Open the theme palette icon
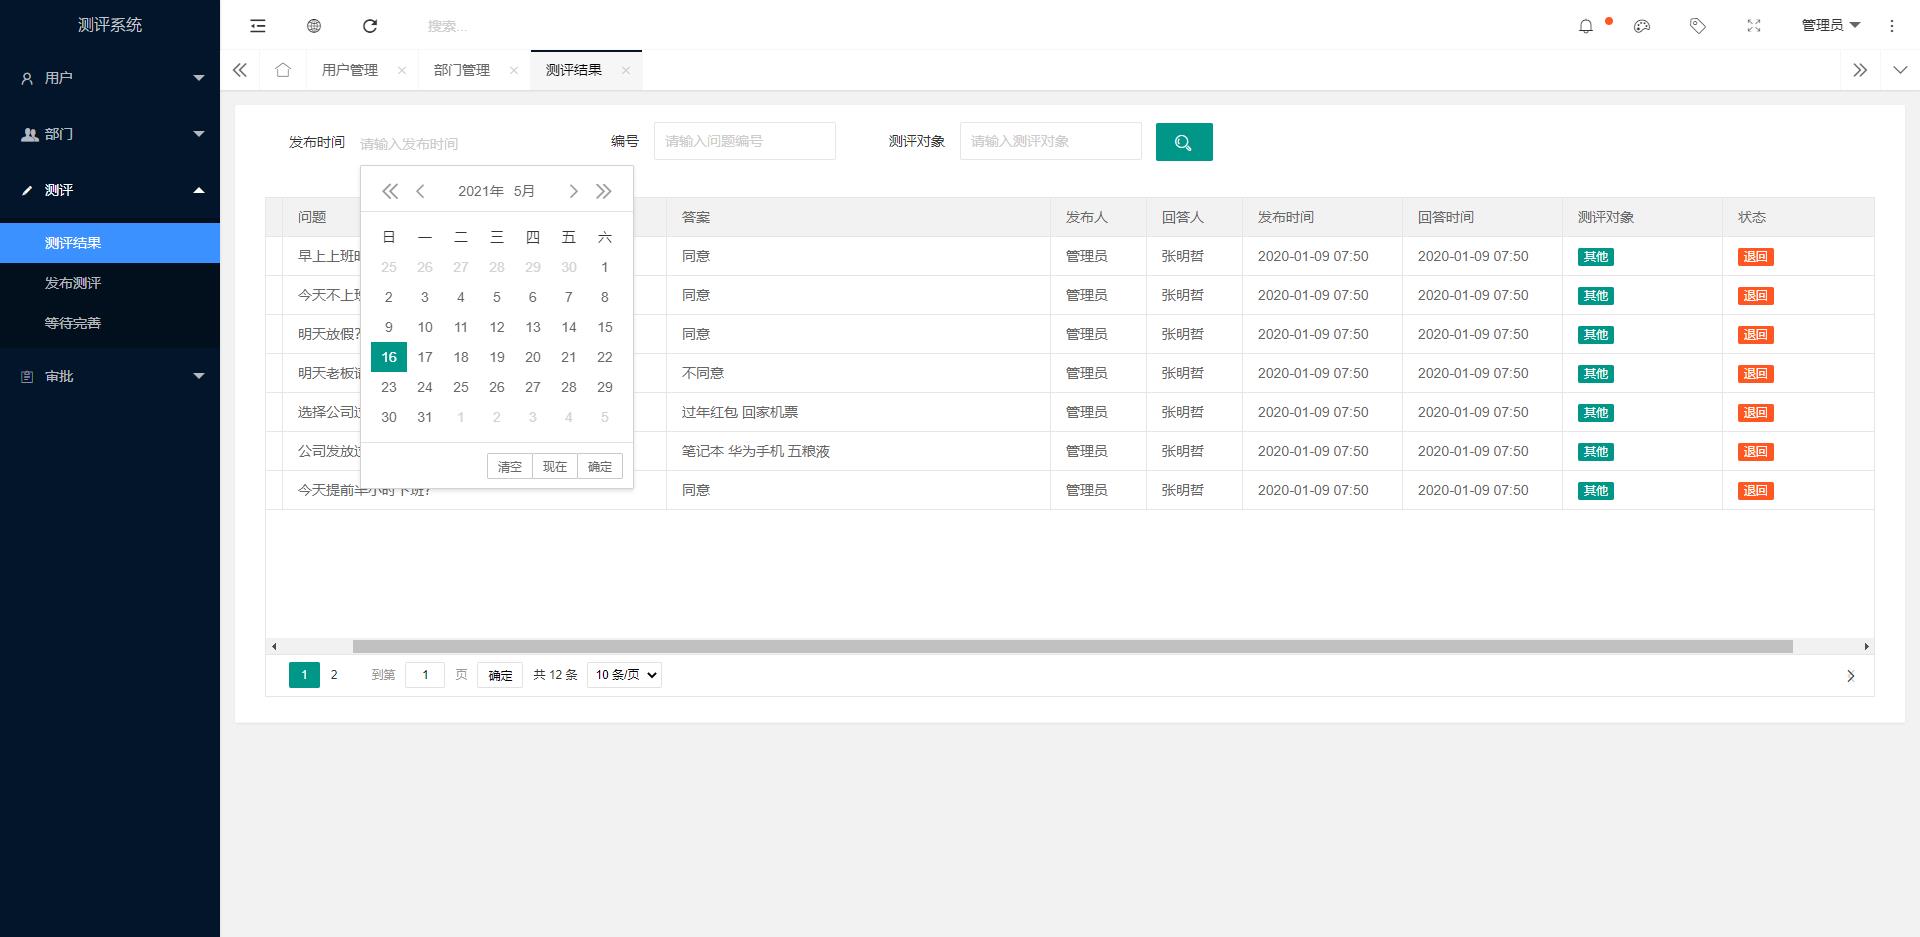Viewport: 1920px width, 937px height. tap(1642, 26)
